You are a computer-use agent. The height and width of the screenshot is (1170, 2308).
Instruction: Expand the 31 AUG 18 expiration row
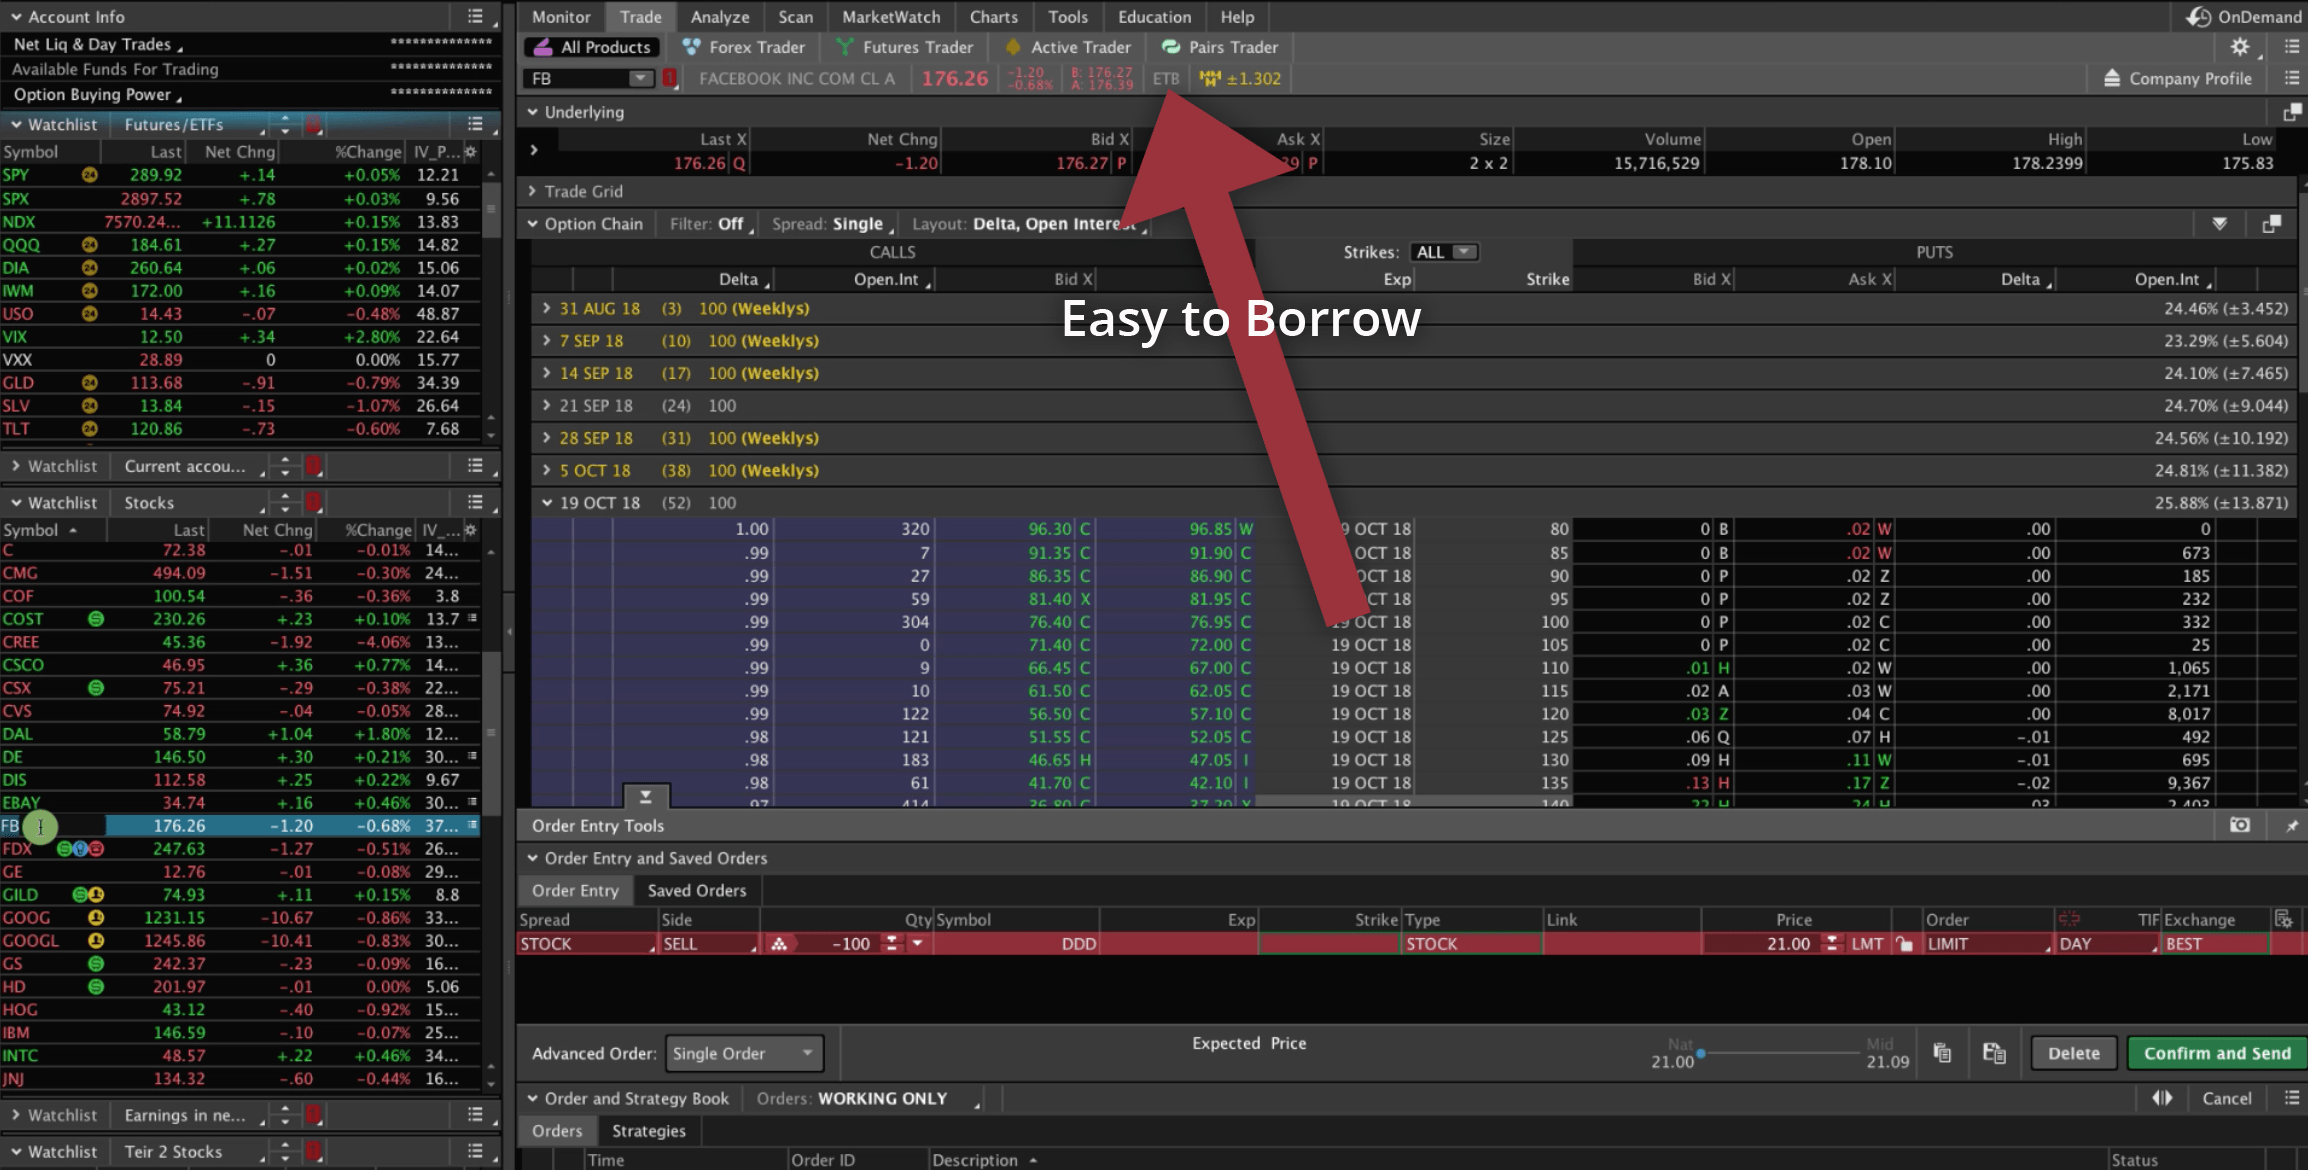click(546, 309)
